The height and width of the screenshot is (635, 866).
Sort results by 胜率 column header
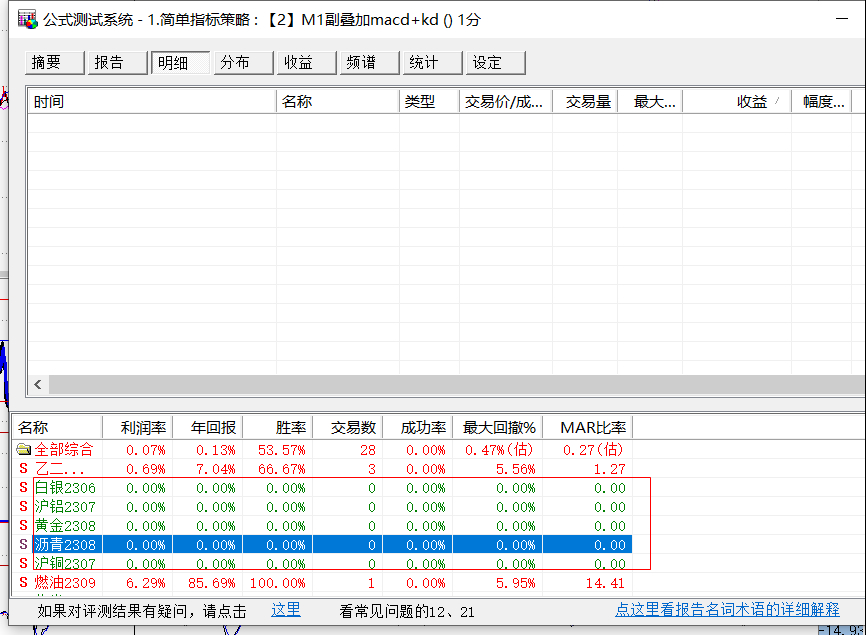click(x=277, y=428)
